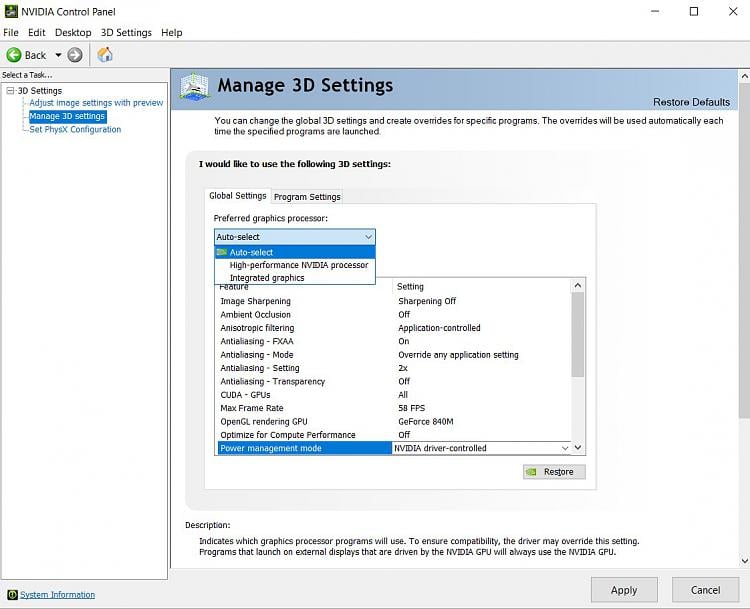Maximize the NVIDIA Control Panel window
750x609 pixels.
coord(694,11)
